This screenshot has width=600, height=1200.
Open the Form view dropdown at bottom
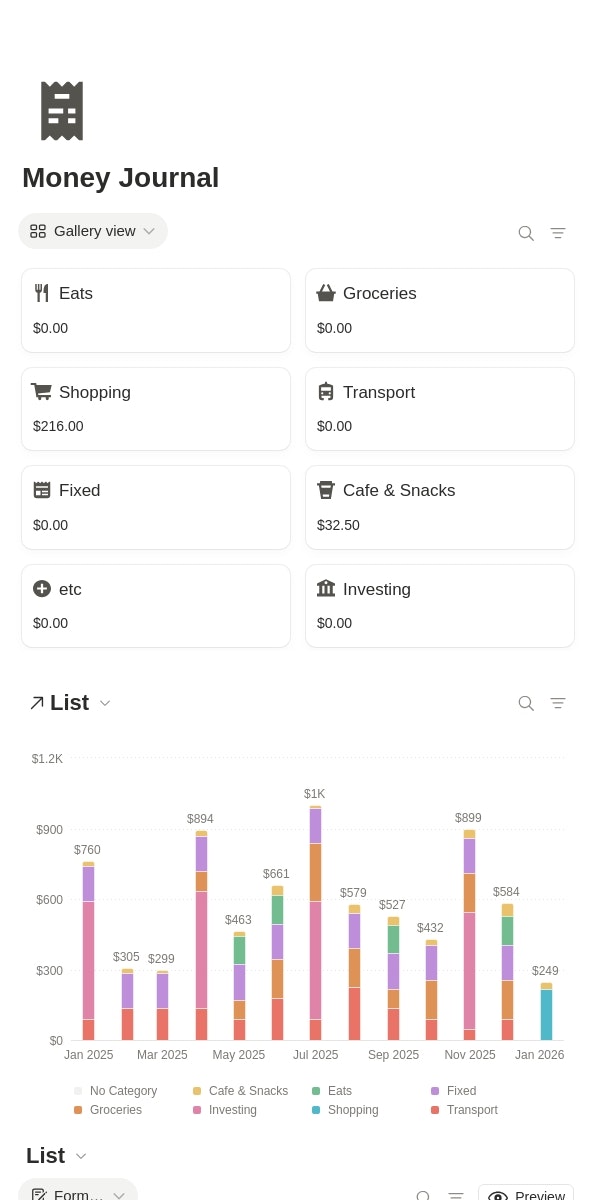point(78,1192)
